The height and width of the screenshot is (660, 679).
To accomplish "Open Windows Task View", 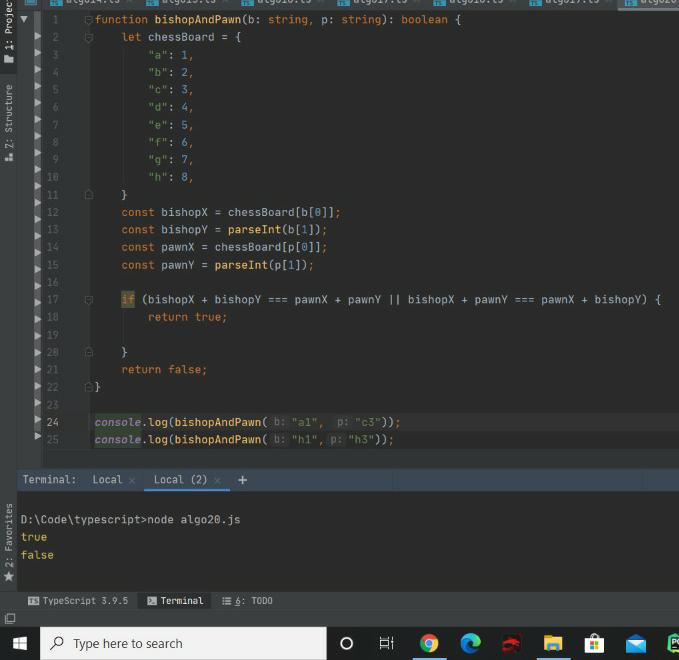I will pyautogui.click(x=387, y=643).
